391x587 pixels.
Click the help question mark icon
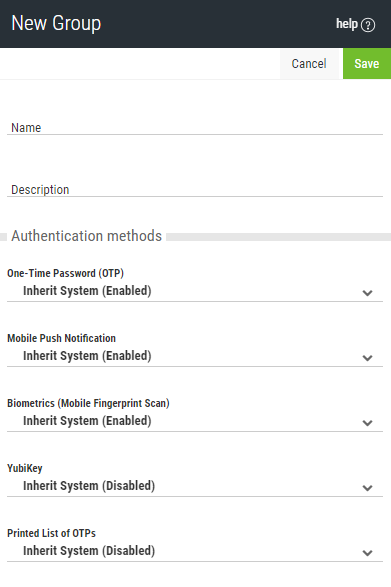(368, 25)
